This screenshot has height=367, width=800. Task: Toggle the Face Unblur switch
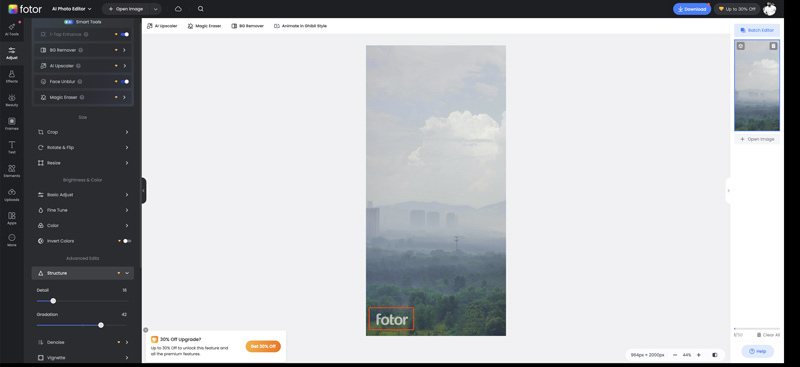[125, 81]
